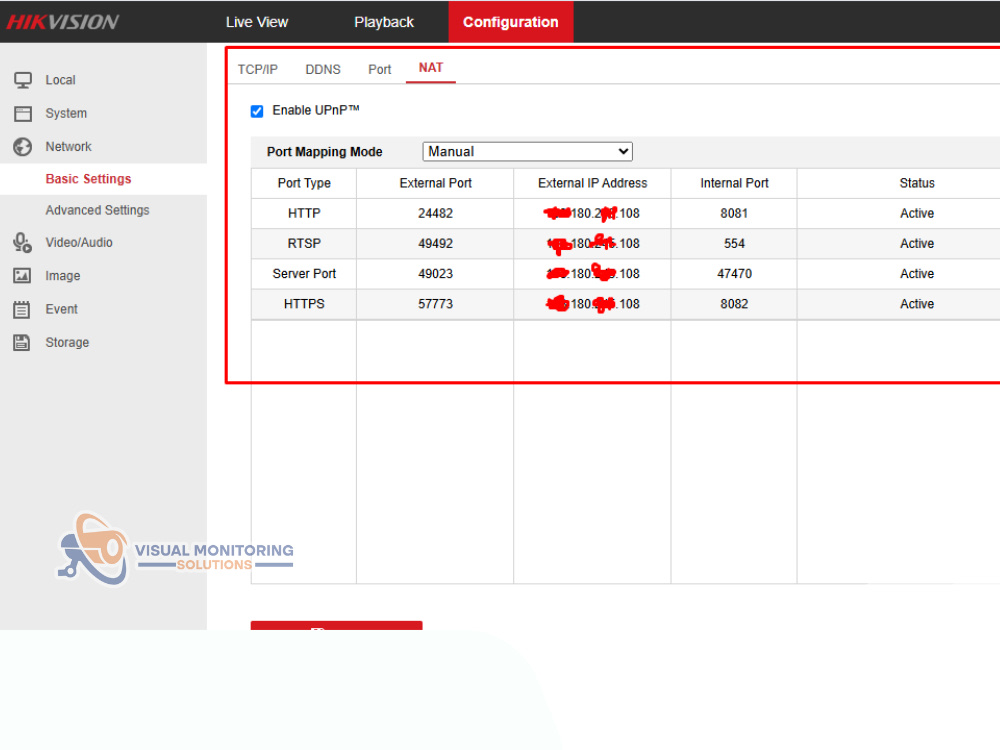
Task: Expand Network in the sidebar
Action: point(68,147)
